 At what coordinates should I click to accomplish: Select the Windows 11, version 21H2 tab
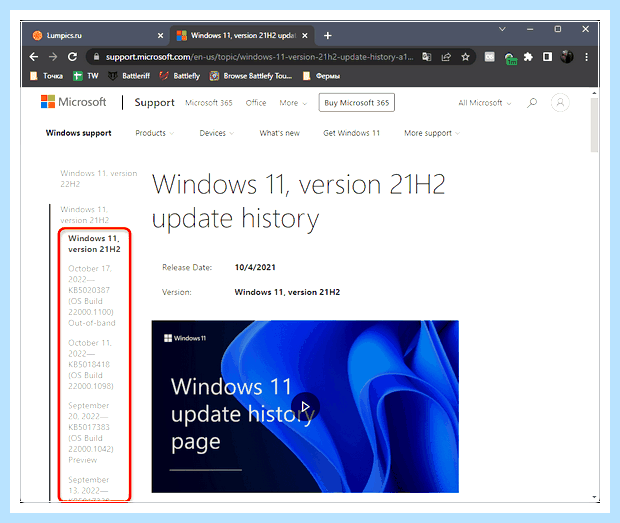click(x=242, y=36)
